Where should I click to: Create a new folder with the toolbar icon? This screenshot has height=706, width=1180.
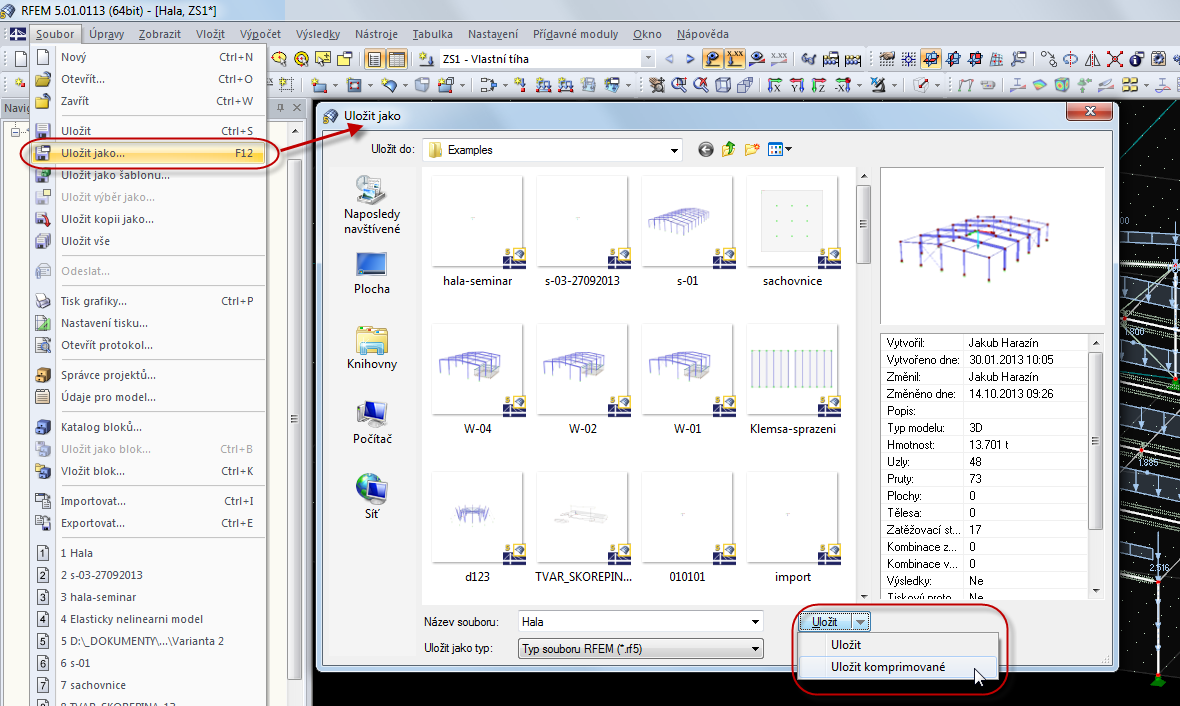click(x=752, y=150)
